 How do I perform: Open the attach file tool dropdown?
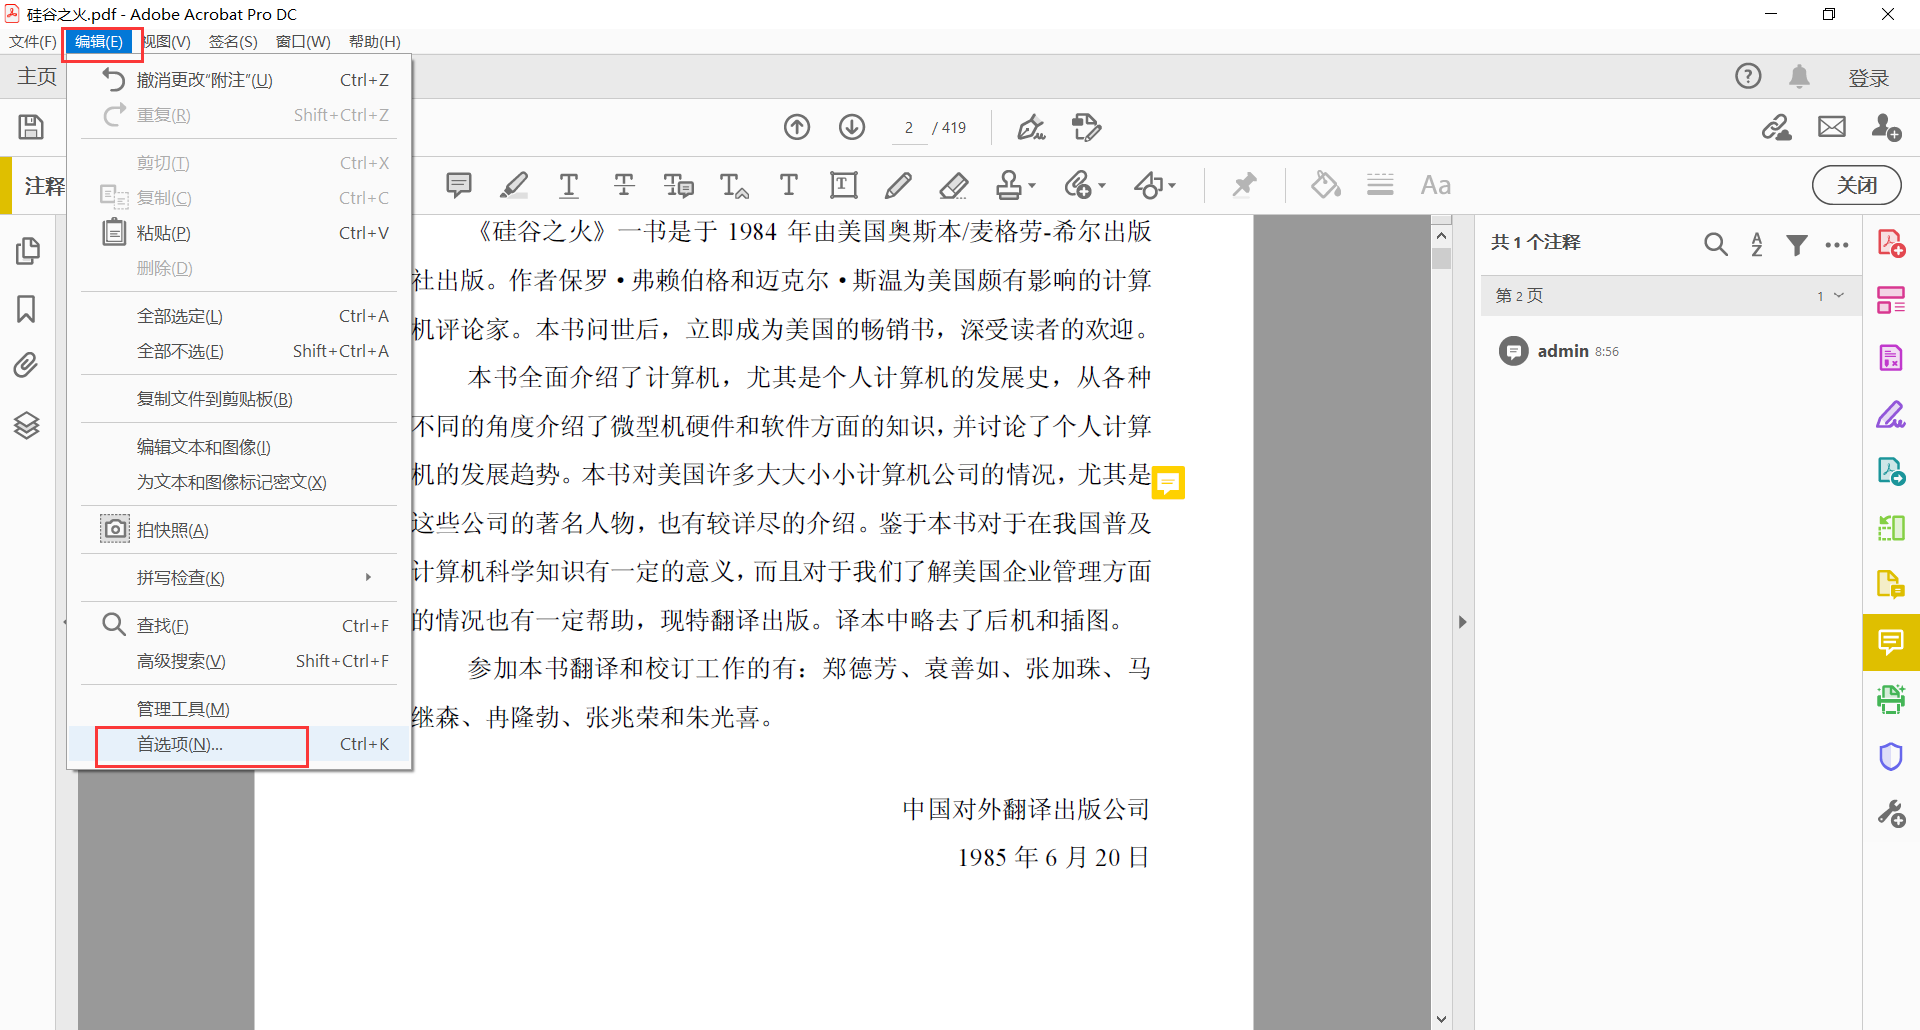click(1085, 185)
